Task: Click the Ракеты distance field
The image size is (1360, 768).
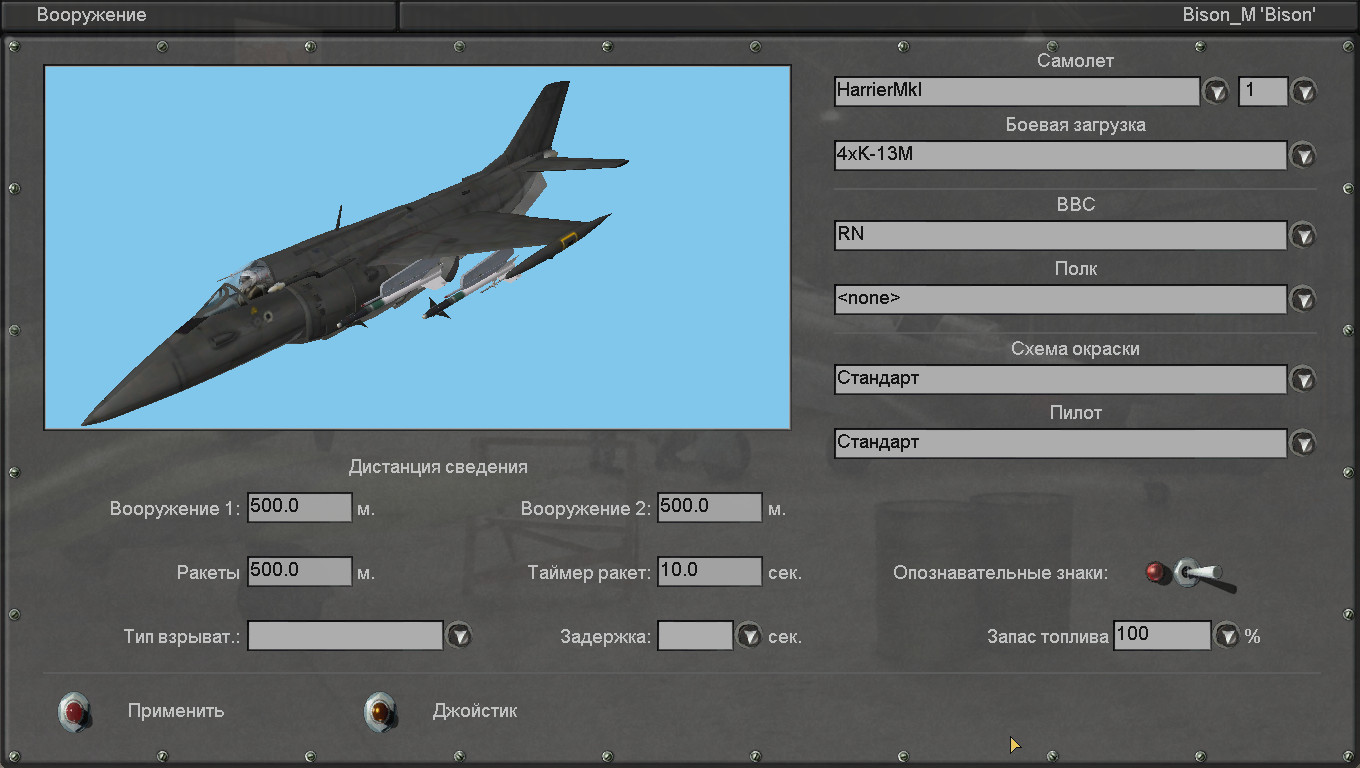Action: 300,571
